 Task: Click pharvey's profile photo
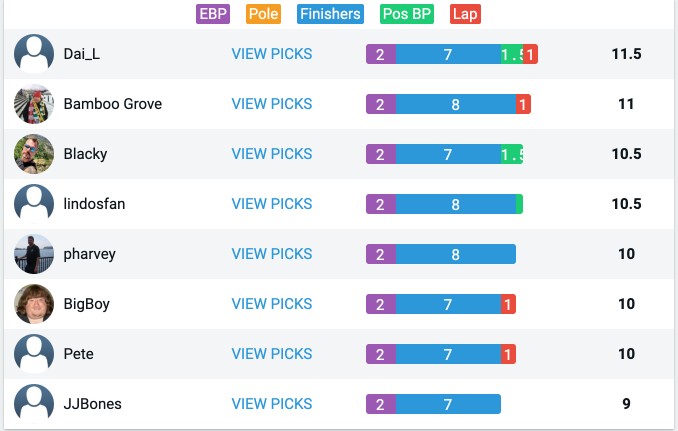coord(34,254)
